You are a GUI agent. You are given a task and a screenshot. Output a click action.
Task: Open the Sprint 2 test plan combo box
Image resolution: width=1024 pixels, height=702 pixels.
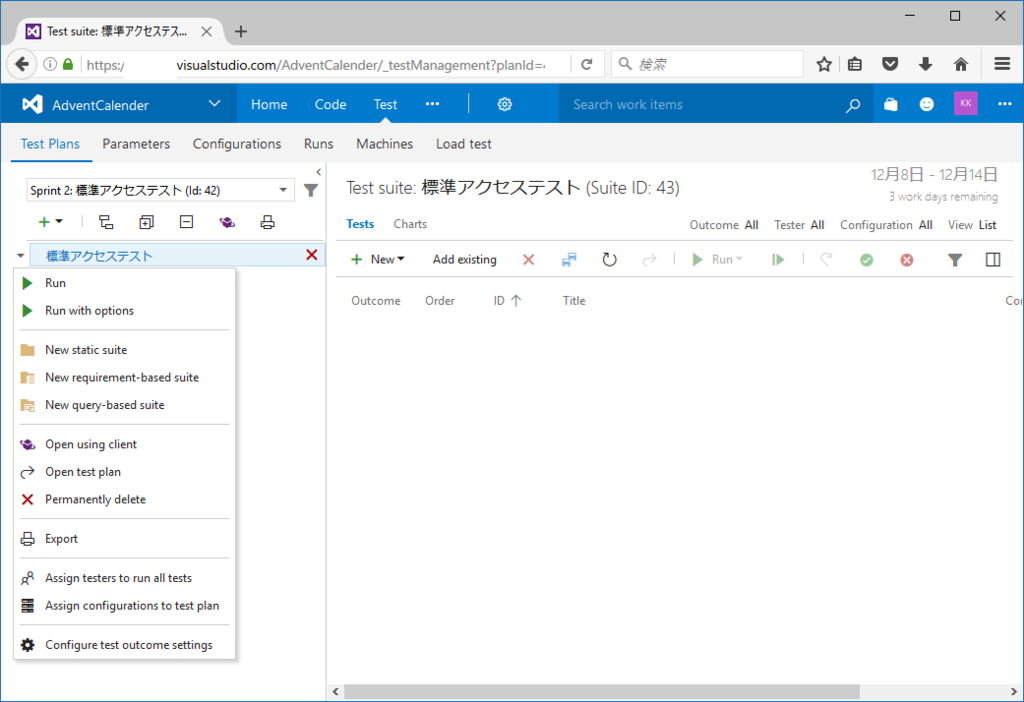(x=160, y=190)
